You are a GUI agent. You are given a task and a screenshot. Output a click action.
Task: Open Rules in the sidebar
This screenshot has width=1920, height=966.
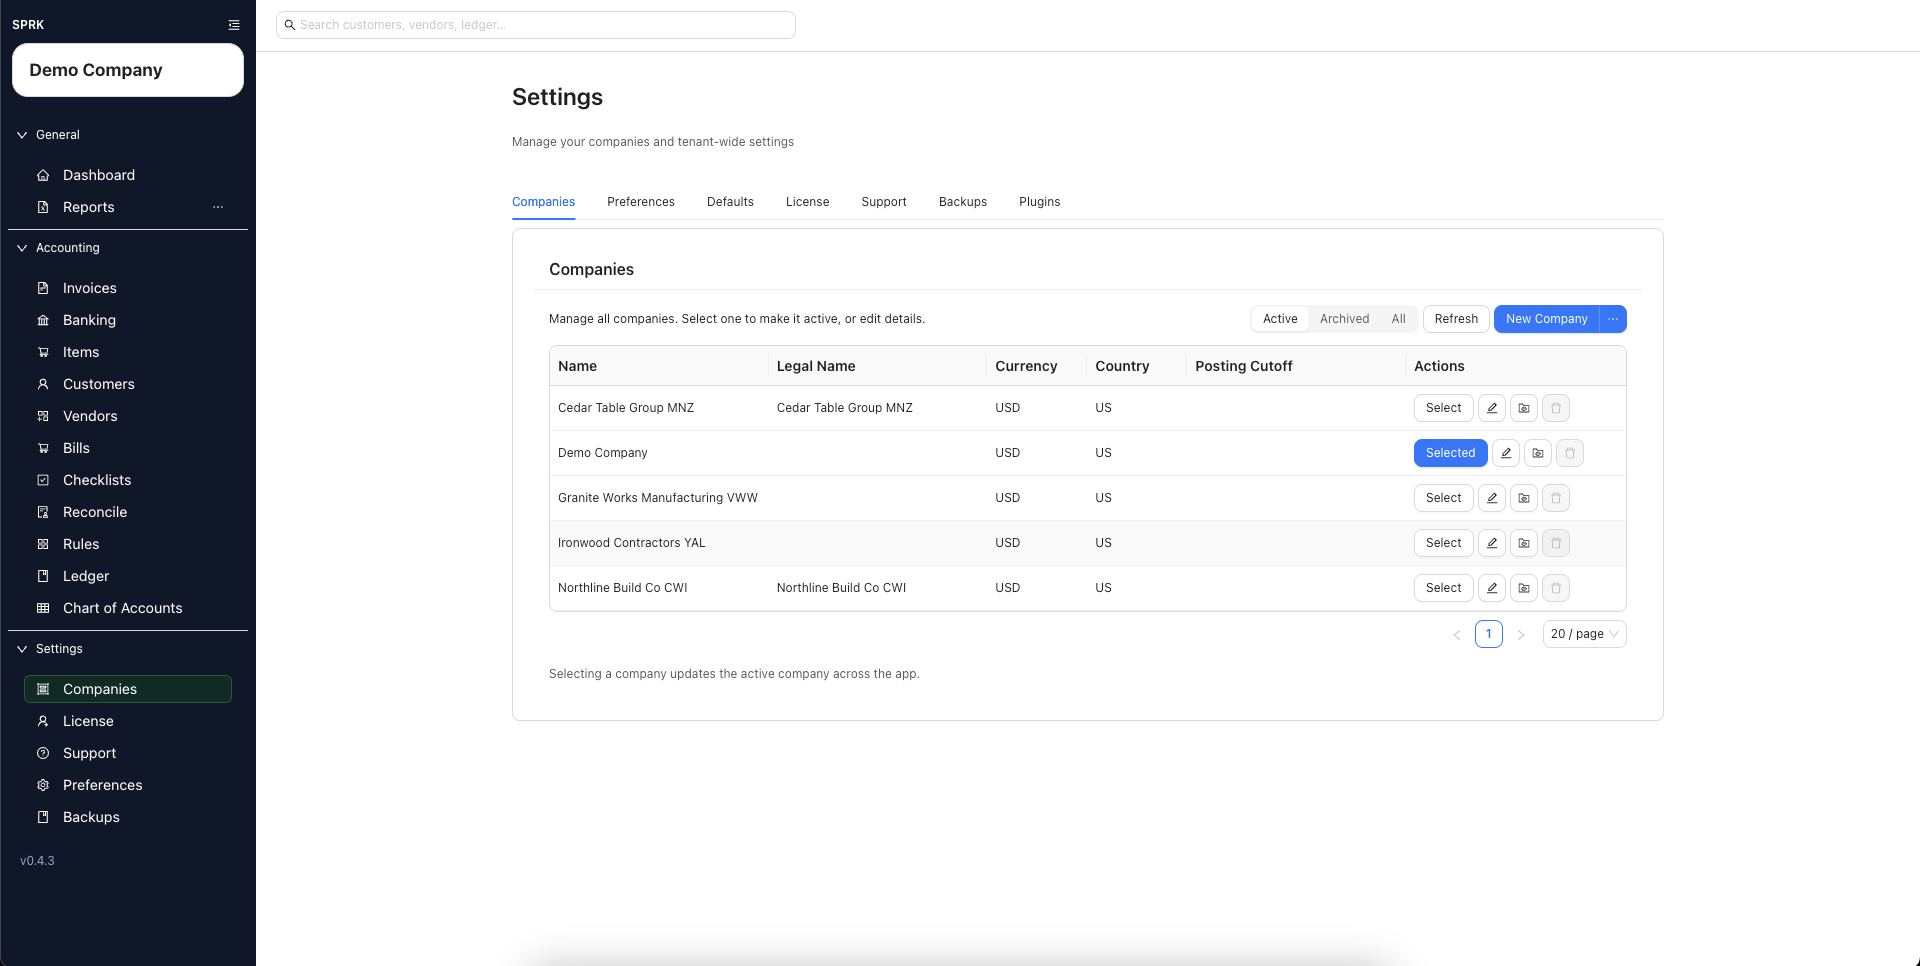point(128,544)
